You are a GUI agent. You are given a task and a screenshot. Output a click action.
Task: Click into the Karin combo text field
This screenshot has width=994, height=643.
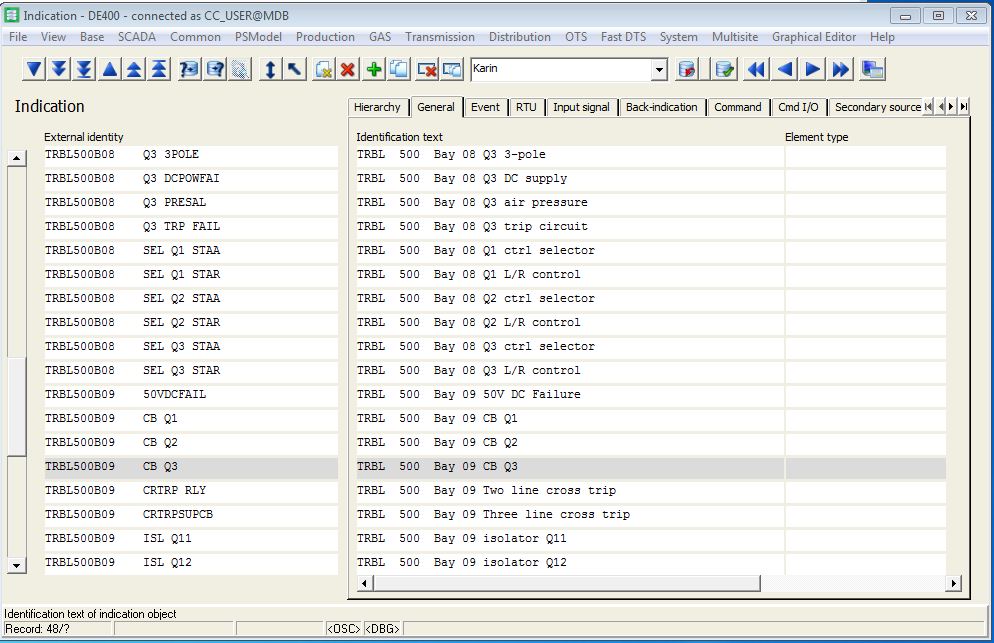(561, 69)
